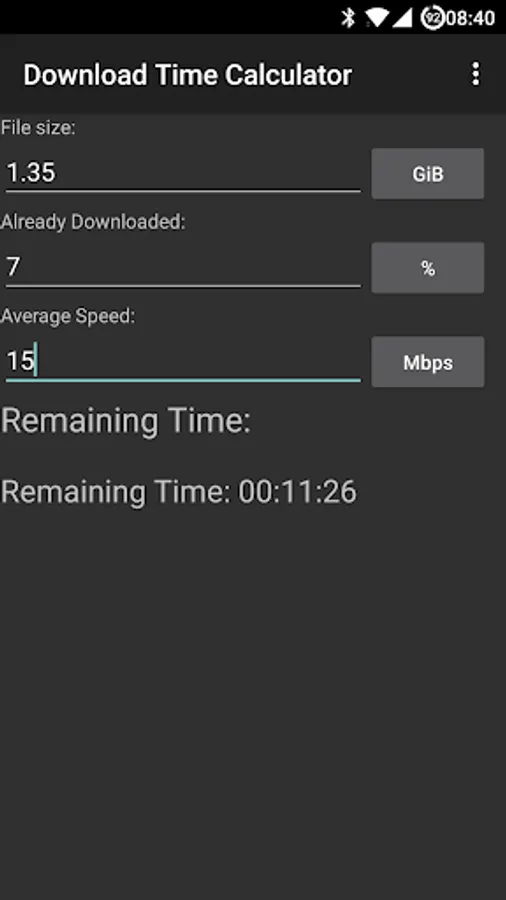Tap the 08:40 clock in status bar
This screenshot has height=900, width=506.
[x=470, y=18]
